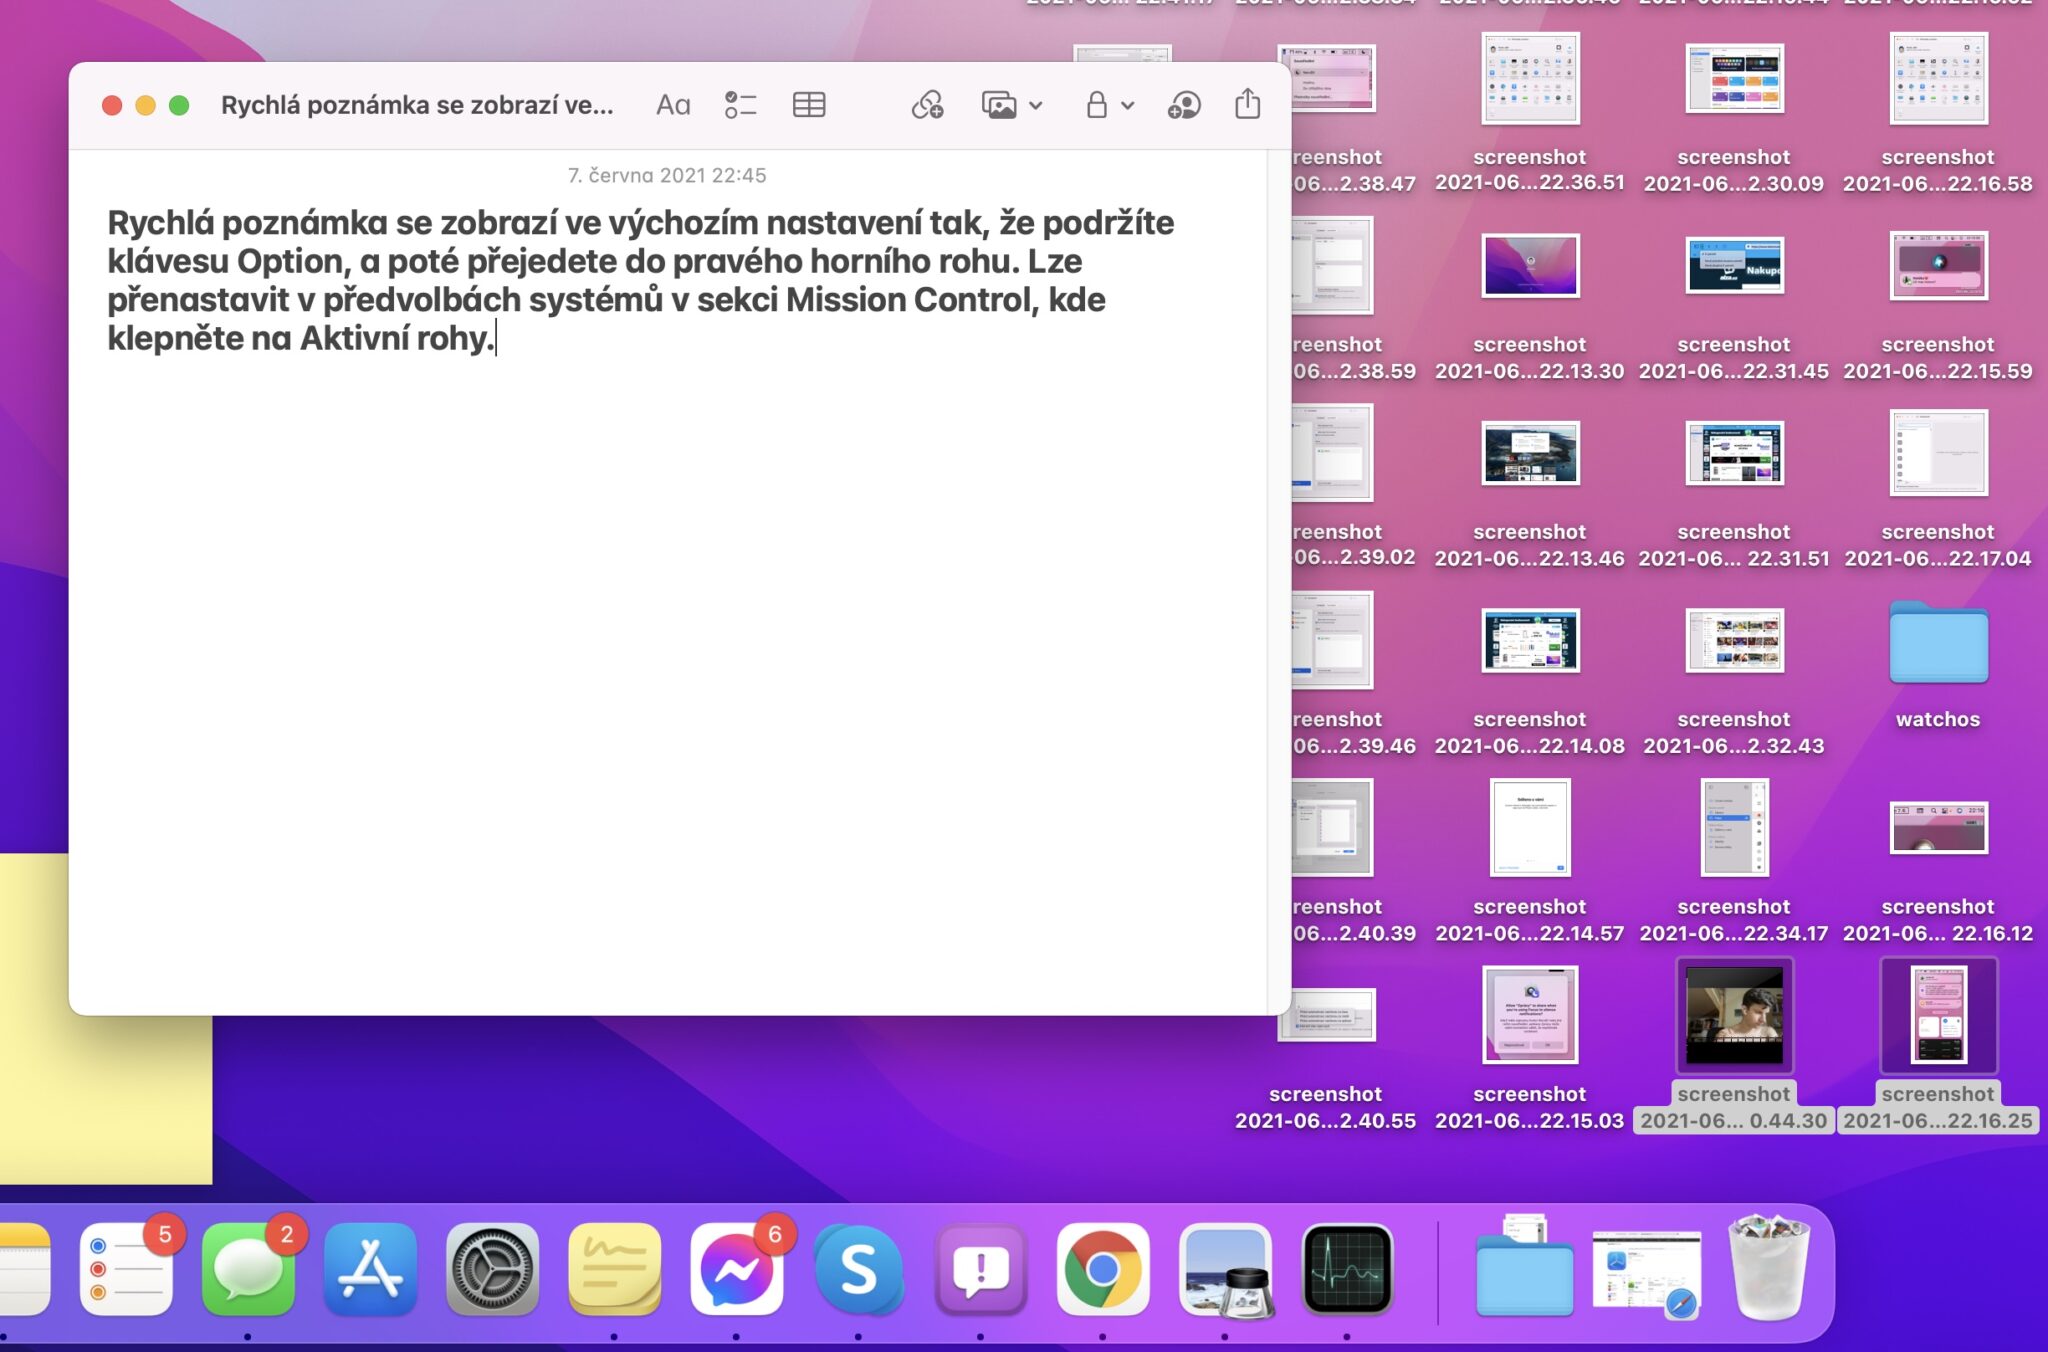This screenshot has width=2048, height=1352.
Task: Expand the media options chevron next to photos icon
Action: 1036,106
